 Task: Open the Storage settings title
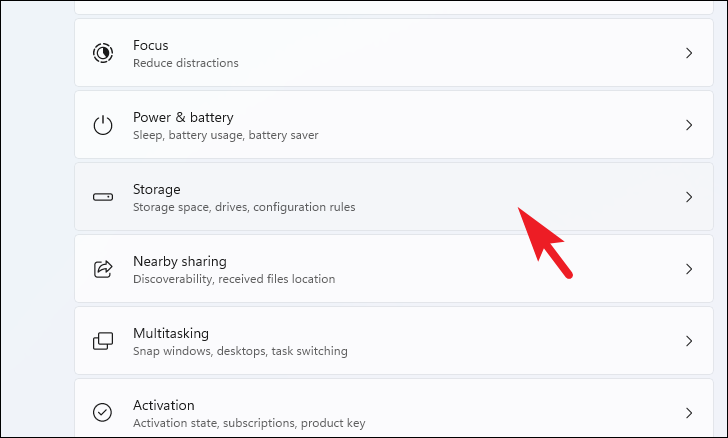[x=156, y=190]
